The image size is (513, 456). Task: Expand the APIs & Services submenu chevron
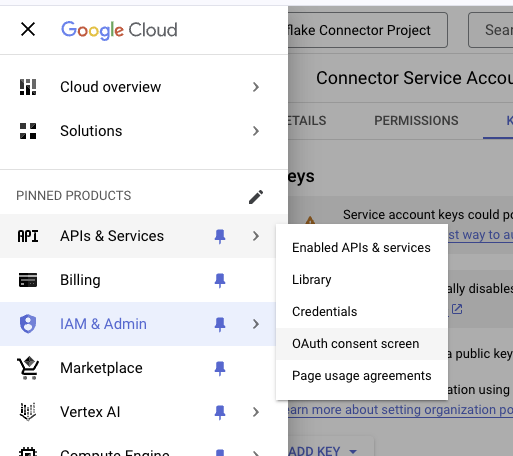click(x=256, y=236)
